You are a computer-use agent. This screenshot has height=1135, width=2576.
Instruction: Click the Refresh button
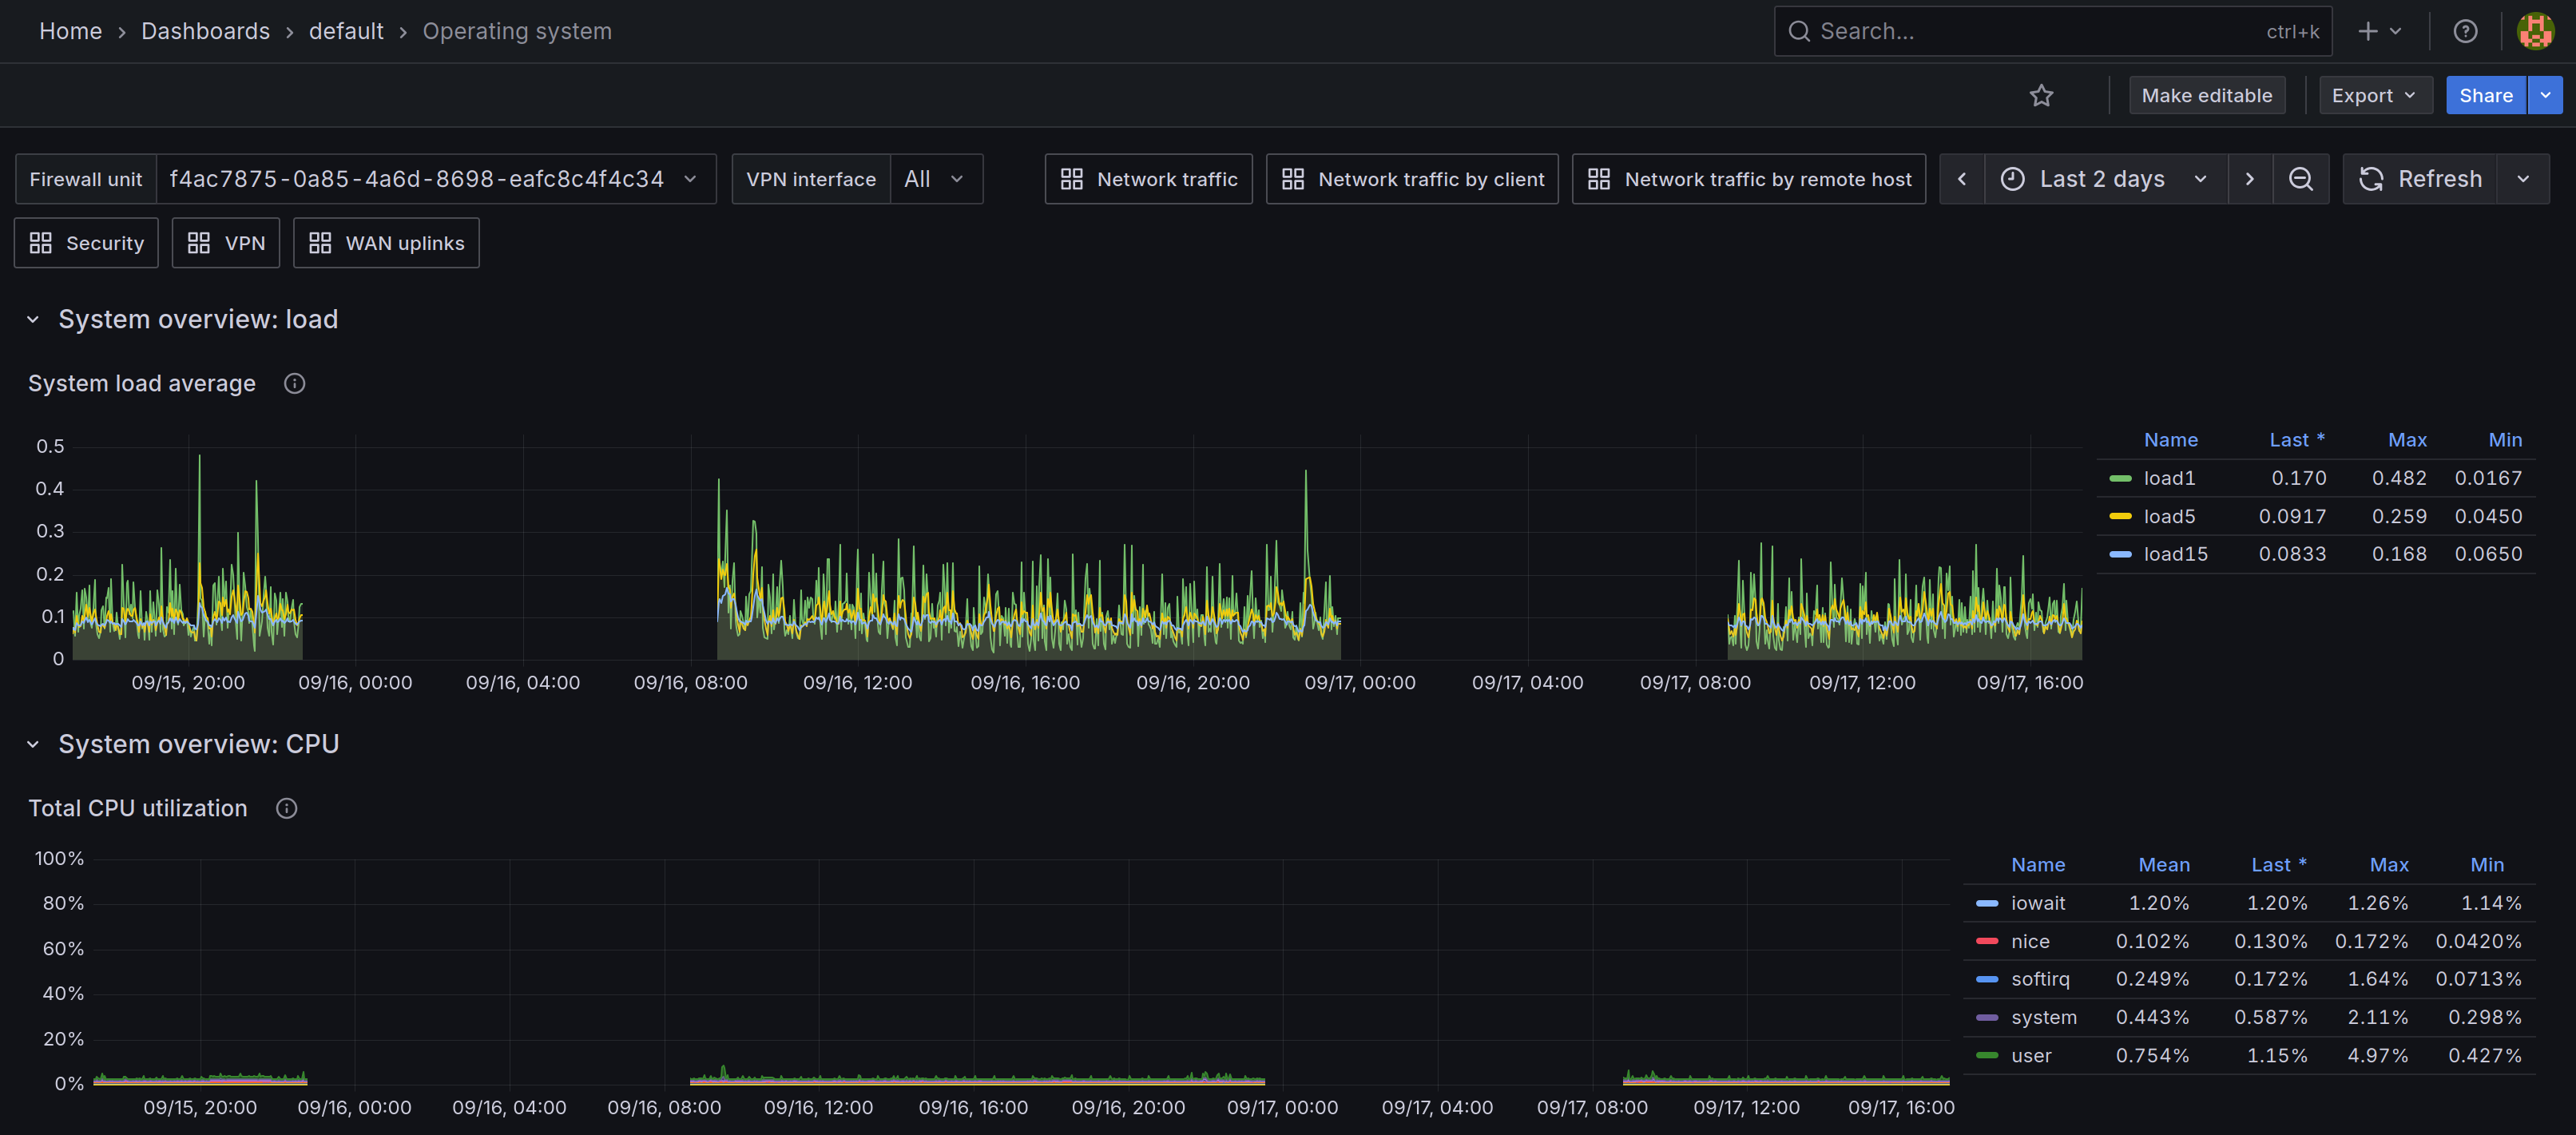pyautogui.click(x=2420, y=179)
